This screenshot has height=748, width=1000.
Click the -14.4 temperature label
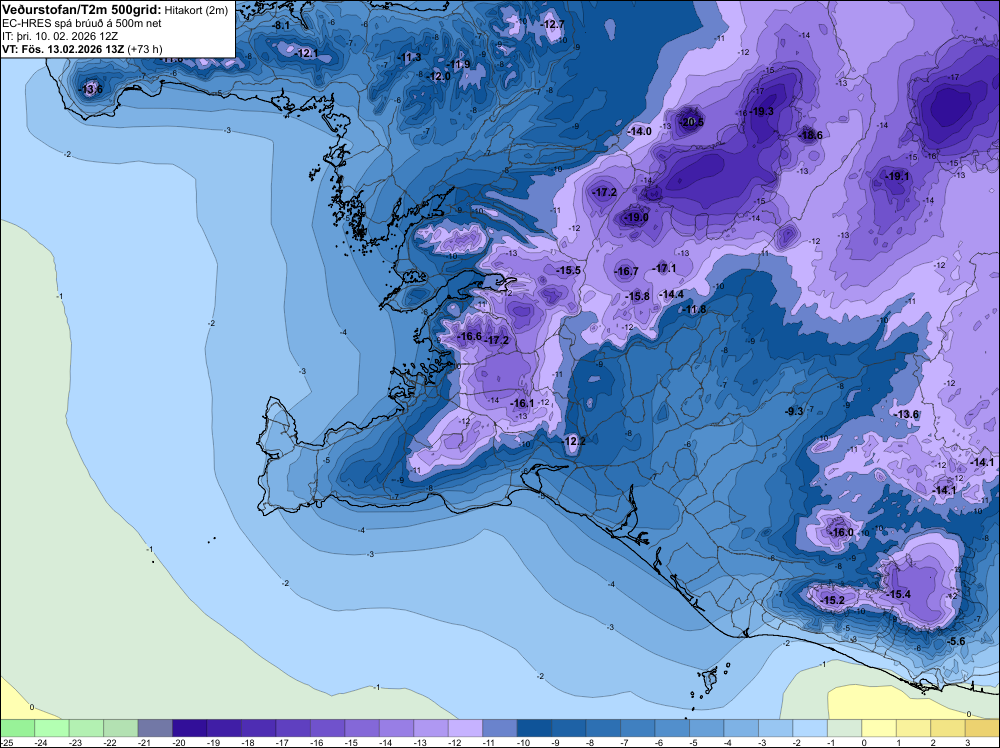[671, 294]
